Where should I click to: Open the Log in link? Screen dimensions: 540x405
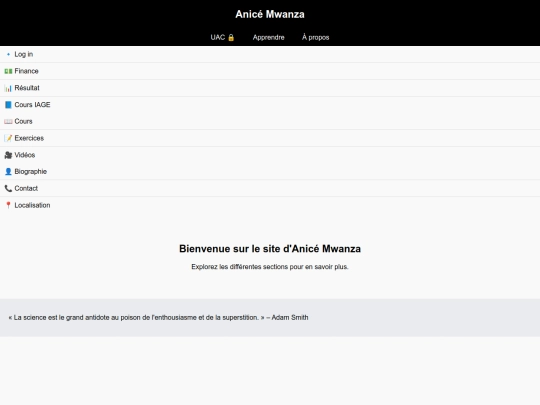click(x=24, y=54)
